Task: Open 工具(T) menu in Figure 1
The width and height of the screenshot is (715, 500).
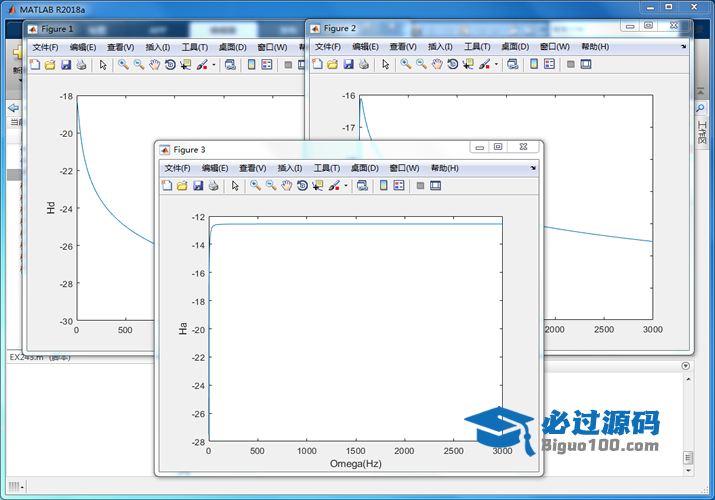Action: [x=195, y=47]
